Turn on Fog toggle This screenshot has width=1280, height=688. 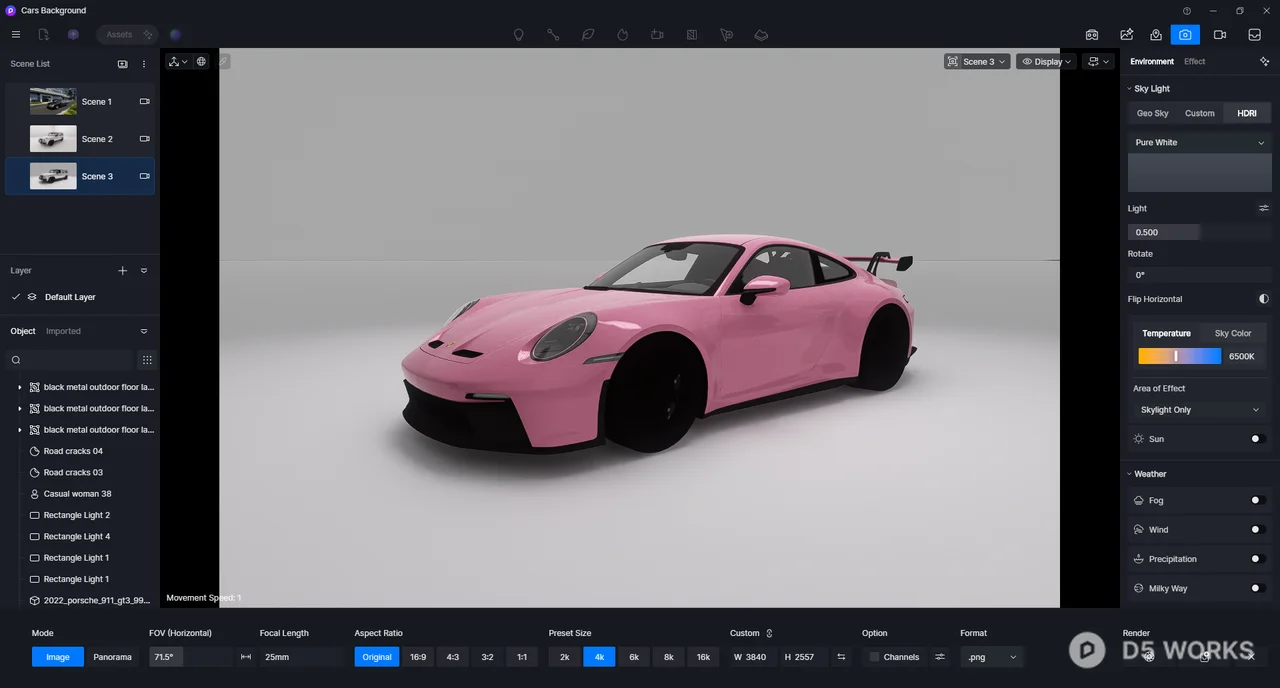[1258, 500]
